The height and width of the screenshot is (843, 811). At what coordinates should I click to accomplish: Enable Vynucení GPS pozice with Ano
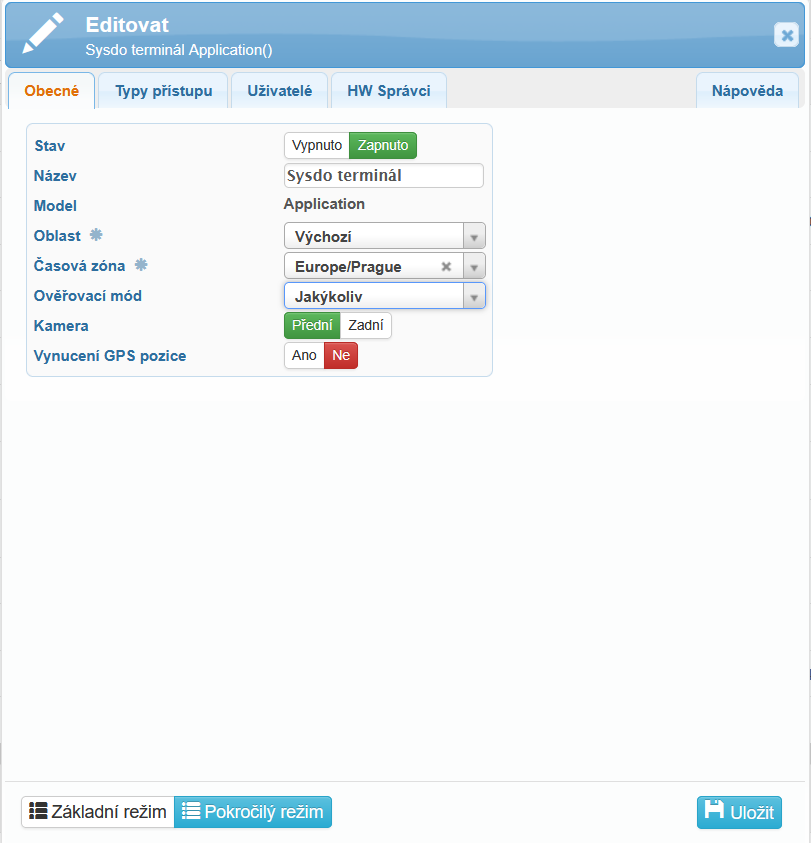pyautogui.click(x=304, y=355)
